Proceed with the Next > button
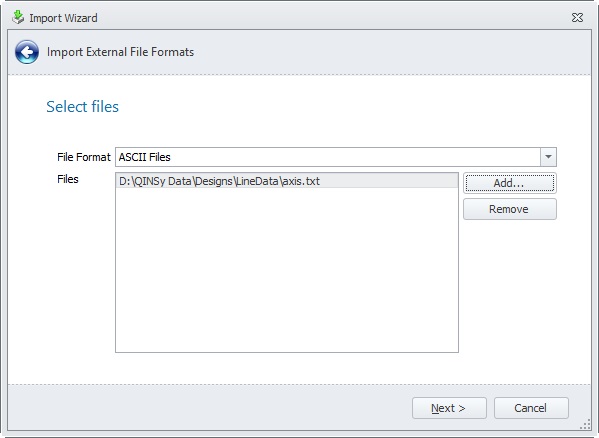The image size is (599, 438). 449,408
